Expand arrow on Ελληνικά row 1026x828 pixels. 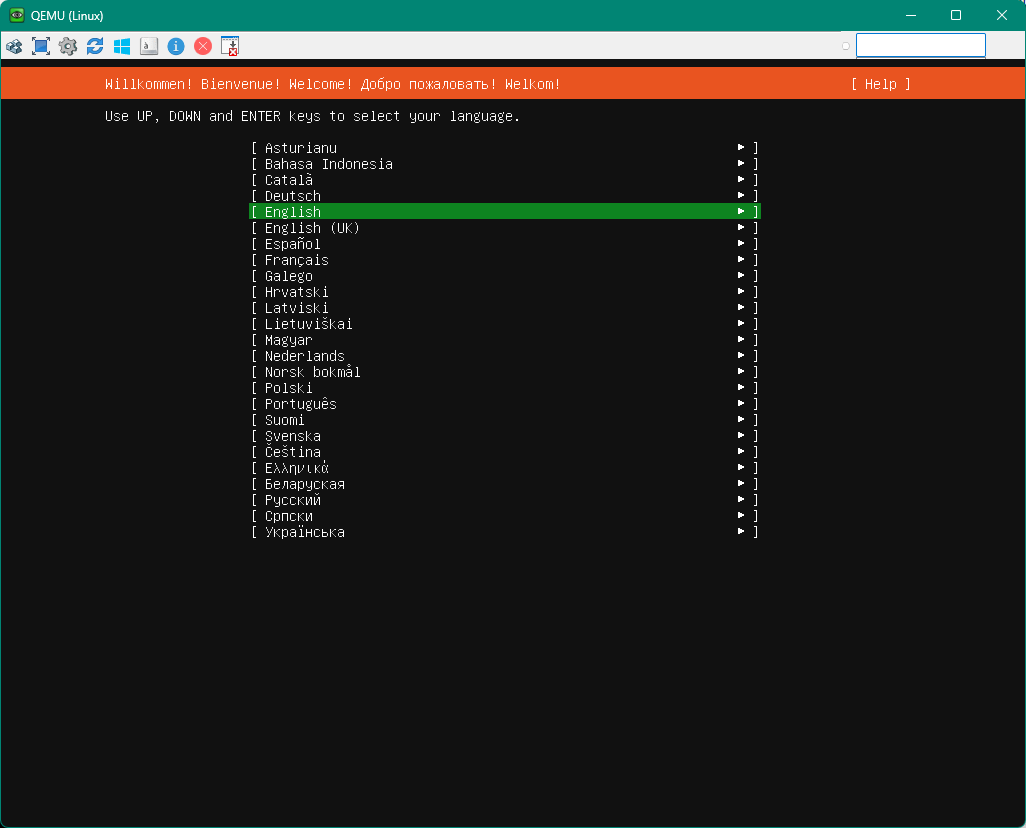pos(741,467)
